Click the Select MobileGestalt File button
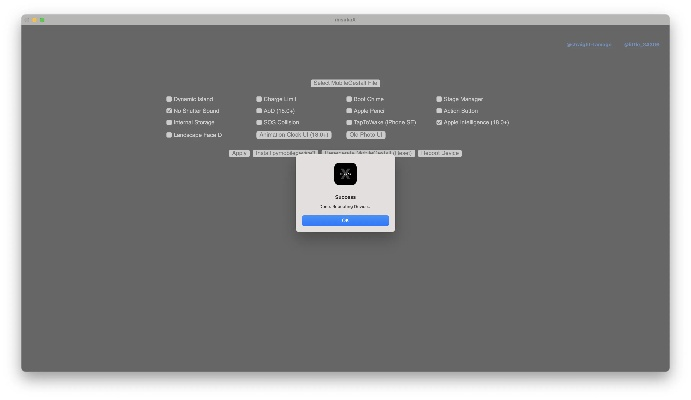This screenshot has height=400, width=691. [345, 83]
